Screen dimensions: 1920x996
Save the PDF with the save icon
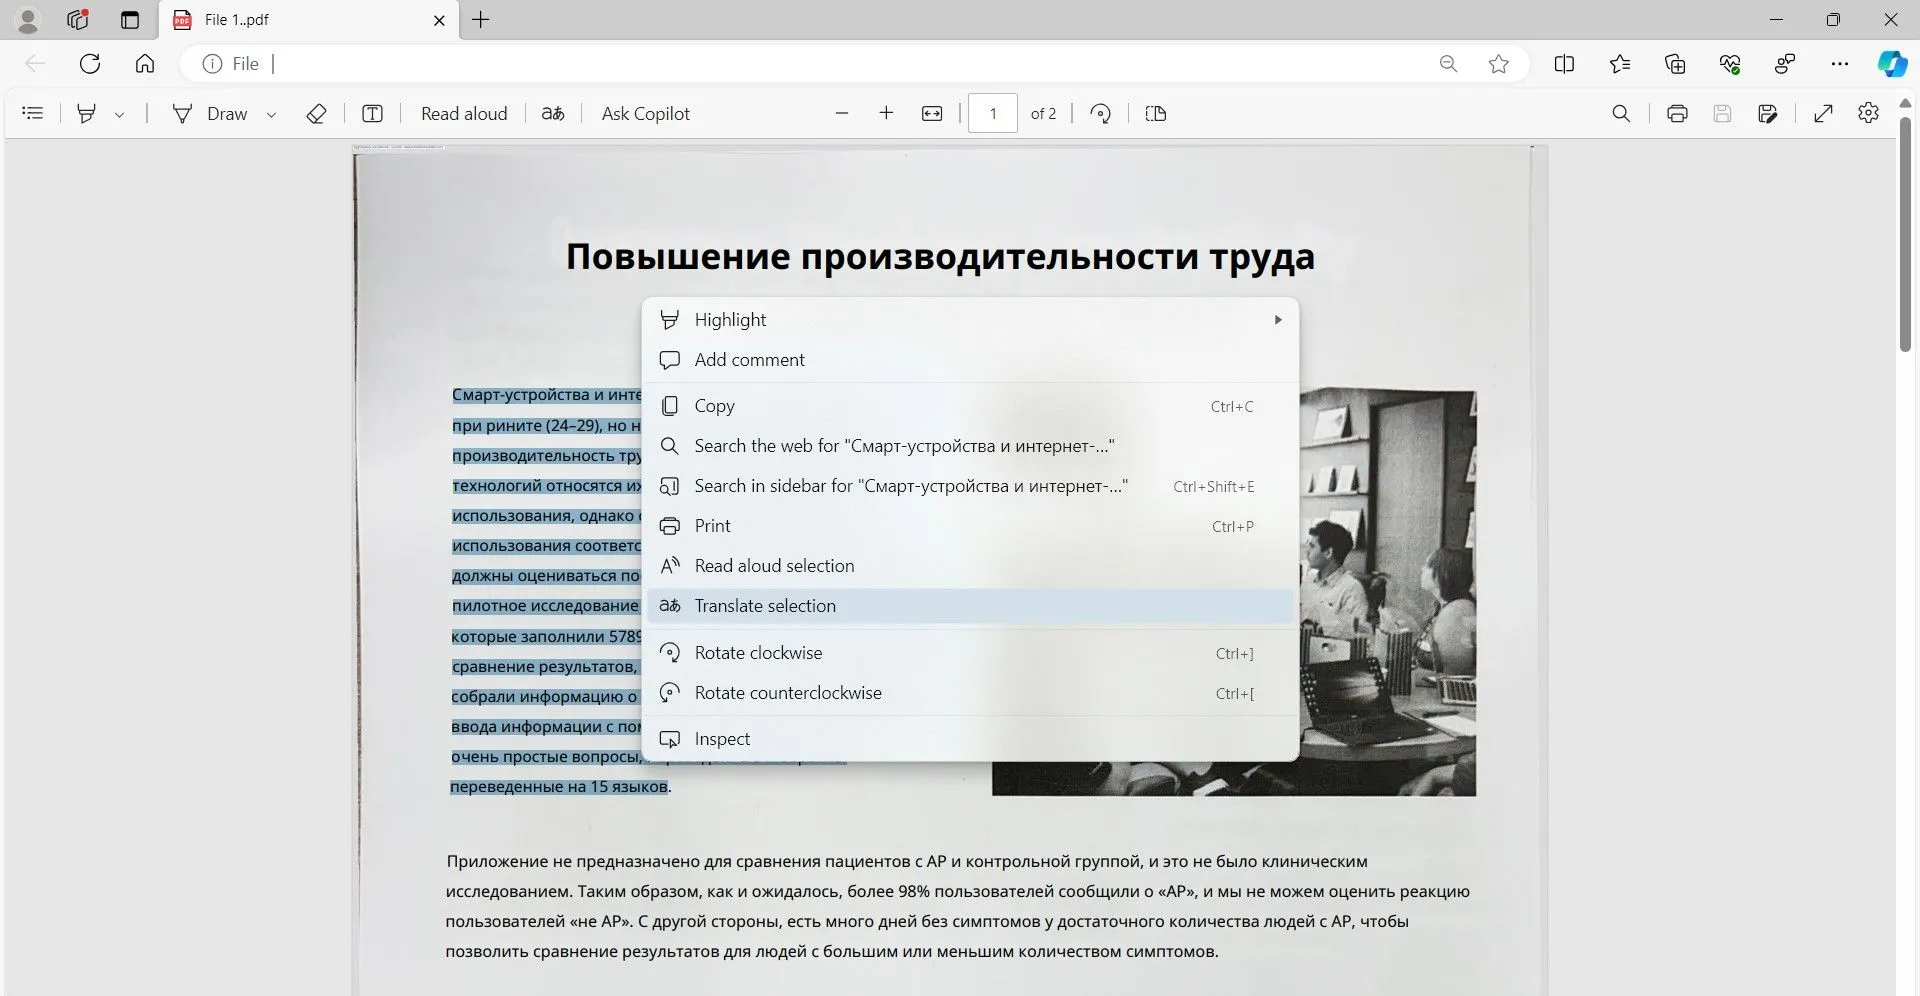(x=1722, y=113)
